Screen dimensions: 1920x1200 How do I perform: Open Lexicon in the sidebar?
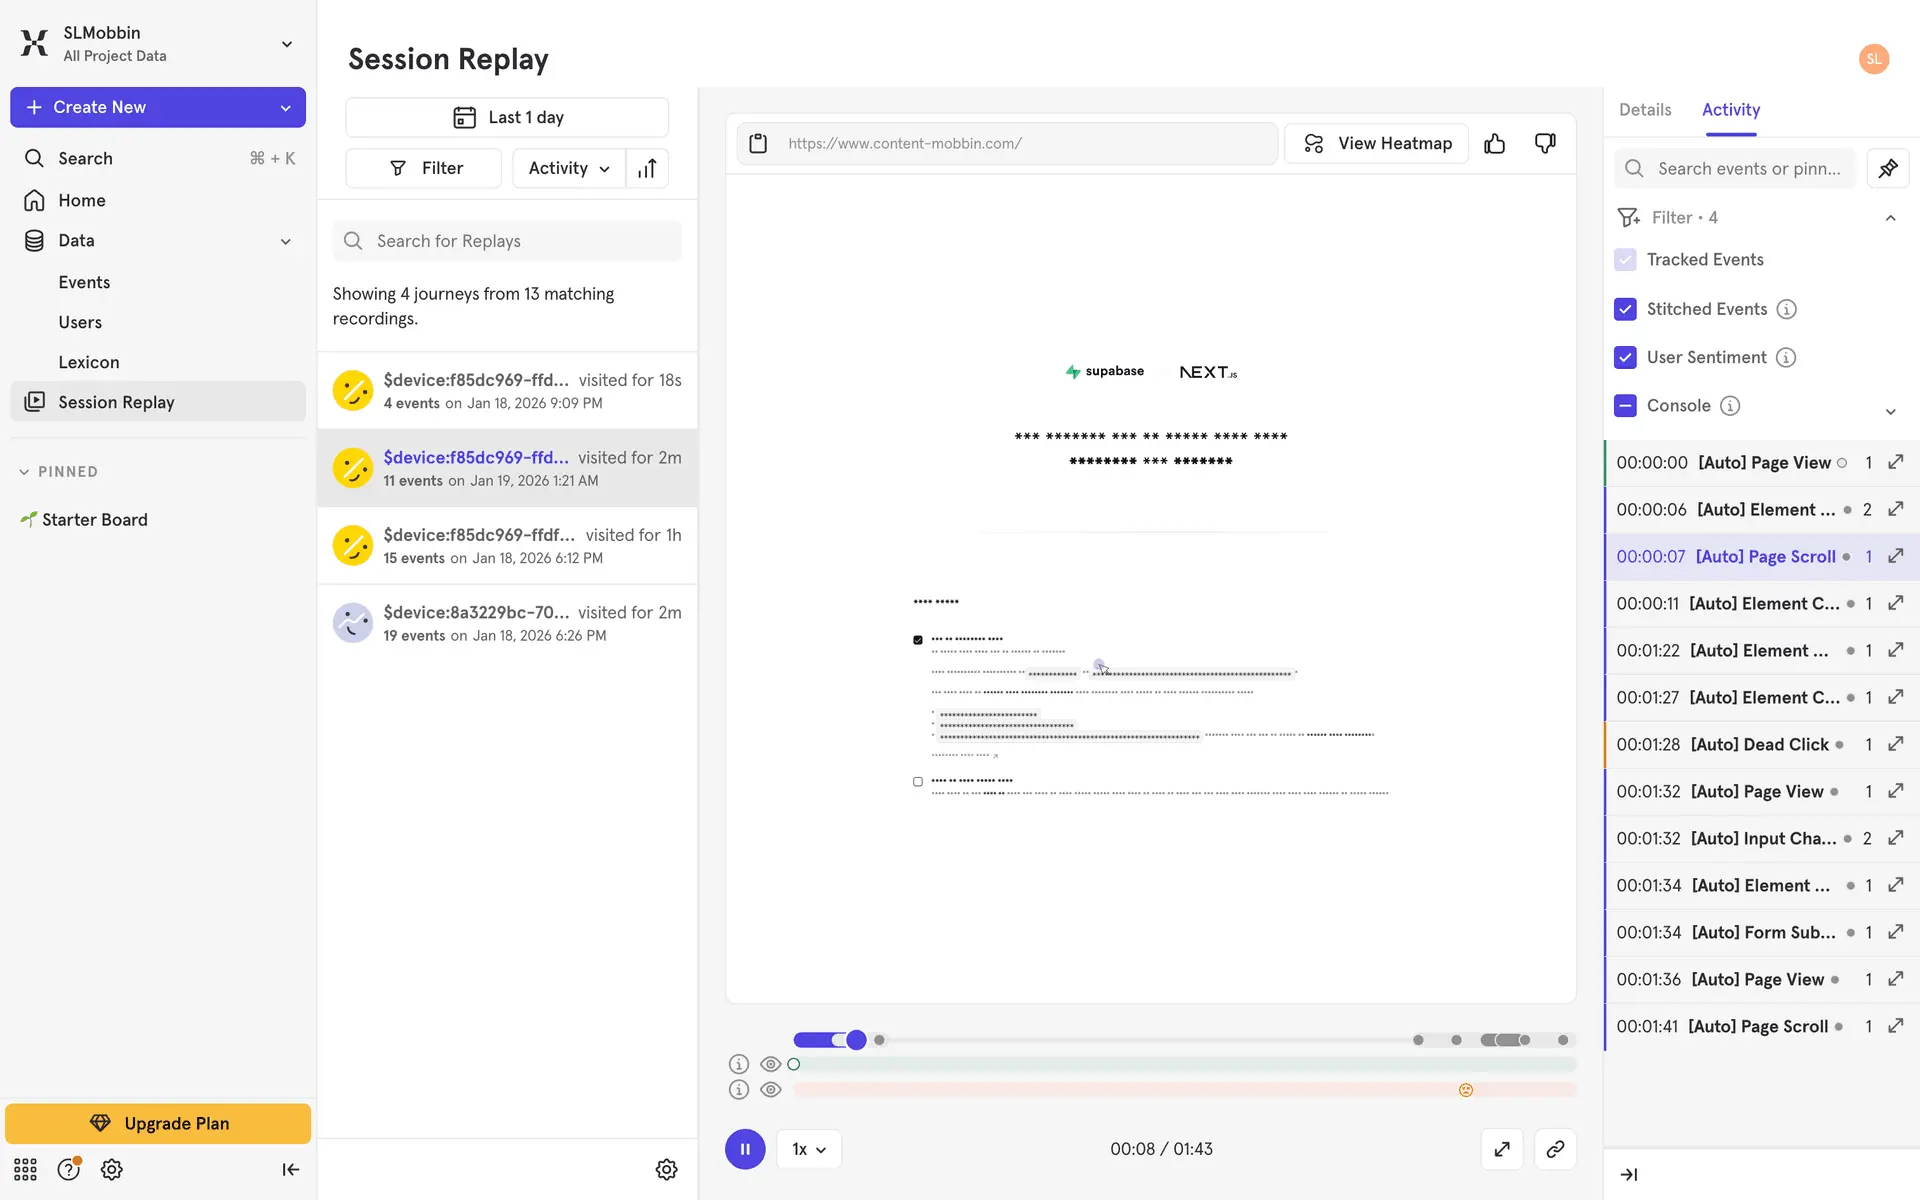click(x=88, y=362)
